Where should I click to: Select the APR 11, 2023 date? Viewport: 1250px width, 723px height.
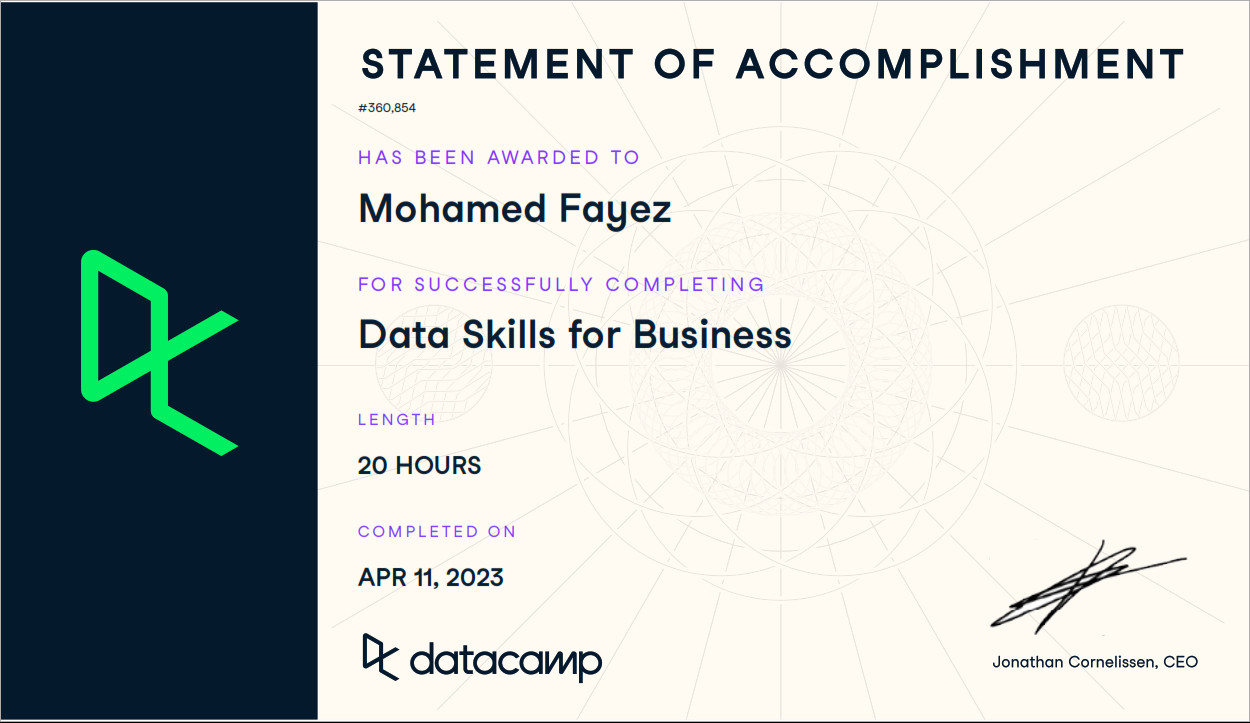point(430,577)
